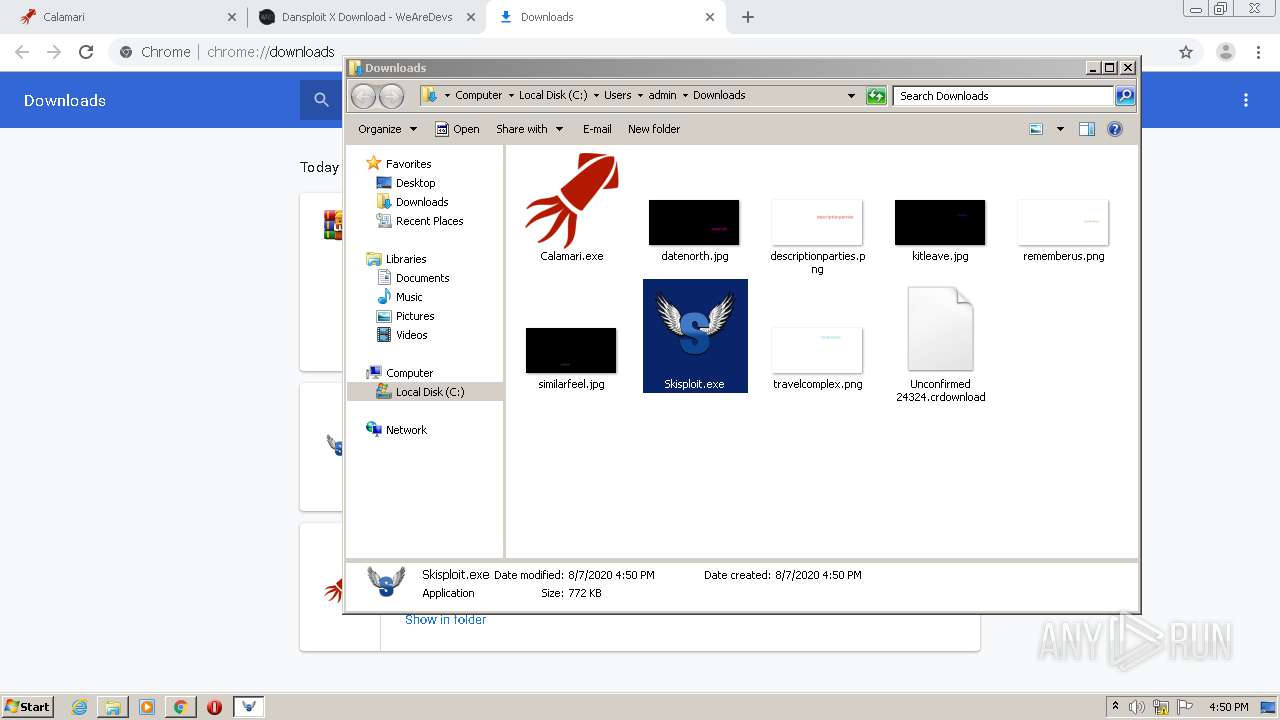Click Users in the address breadcrumb

click(x=618, y=95)
